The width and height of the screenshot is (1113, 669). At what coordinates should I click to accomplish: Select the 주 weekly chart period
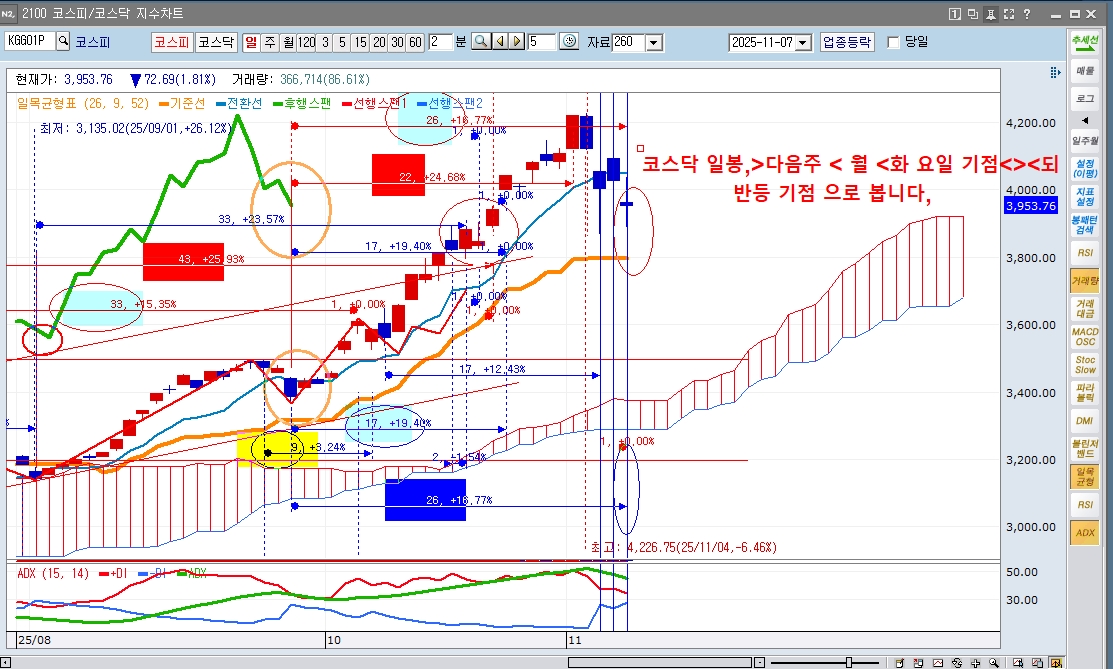(268, 41)
